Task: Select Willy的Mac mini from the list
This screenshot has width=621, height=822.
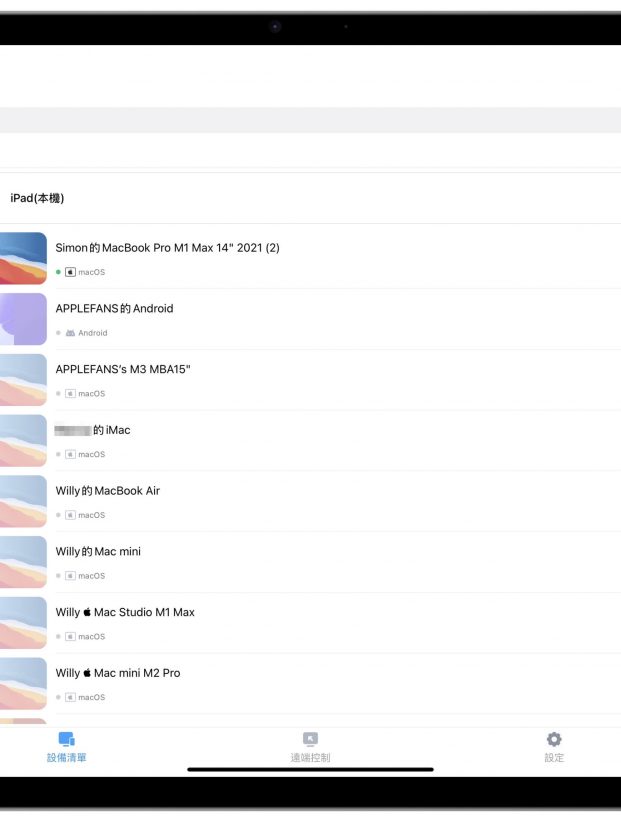Action: pos(98,552)
